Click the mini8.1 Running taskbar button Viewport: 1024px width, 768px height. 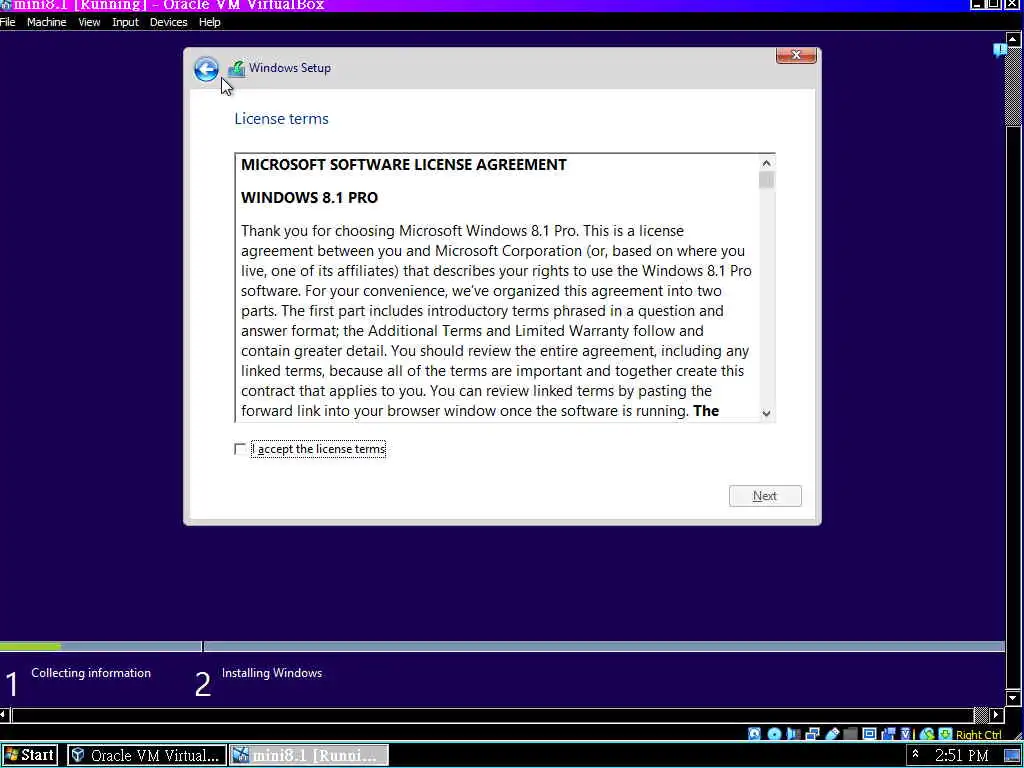click(309, 756)
